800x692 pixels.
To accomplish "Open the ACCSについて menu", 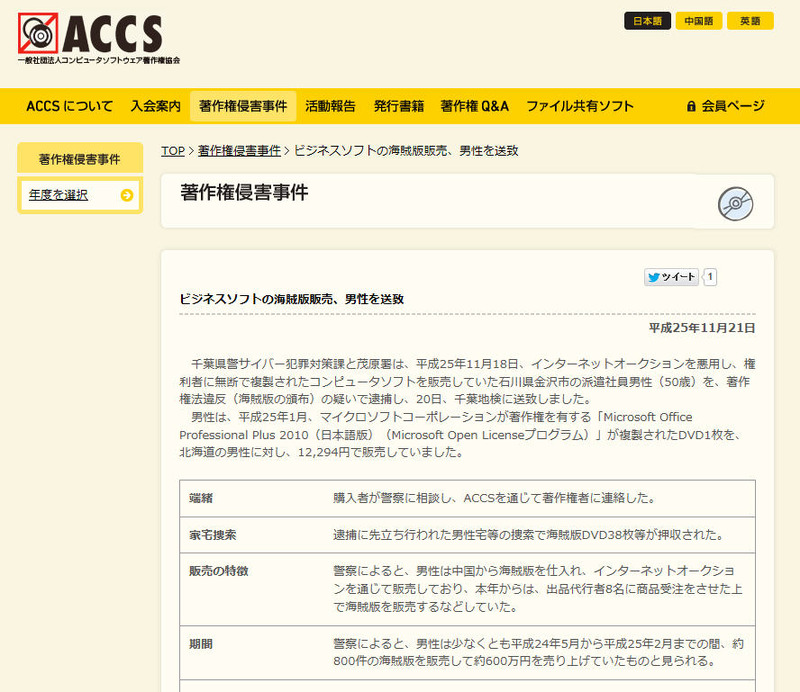I will tap(70, 106).
